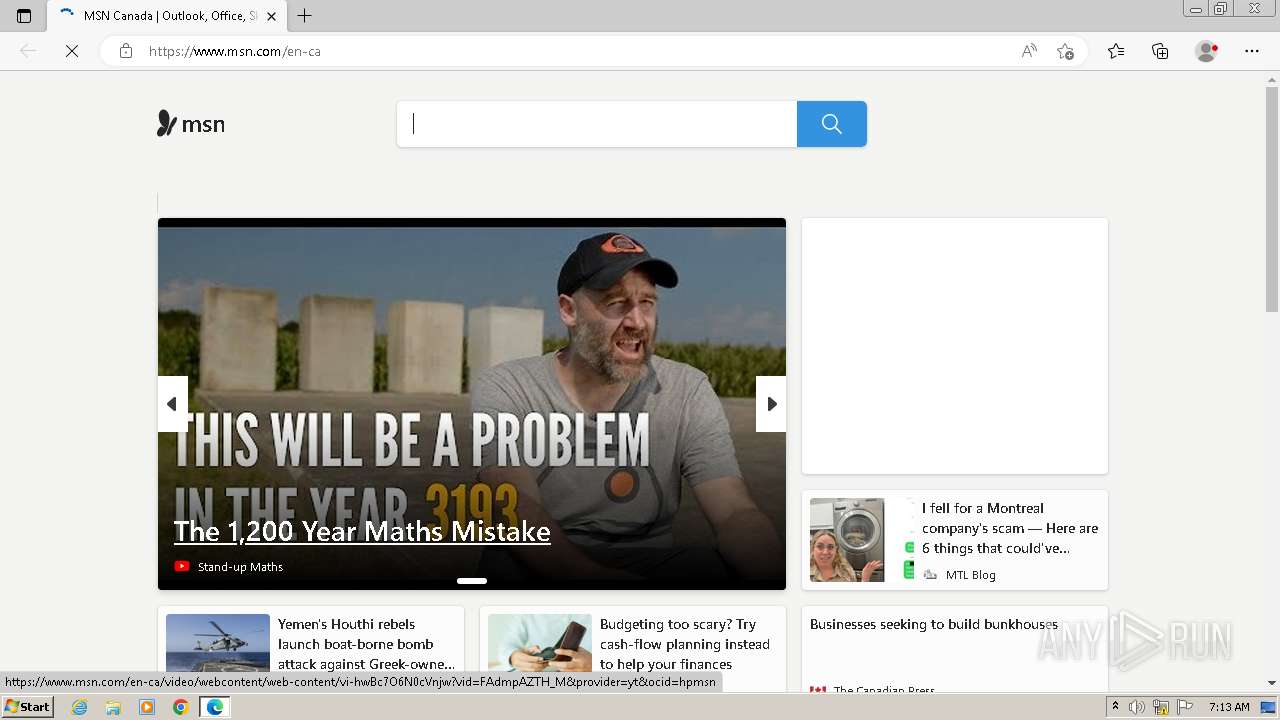
Task: Open The 1,200 Year Maths Mistake headline
Action: pos(362,531)
